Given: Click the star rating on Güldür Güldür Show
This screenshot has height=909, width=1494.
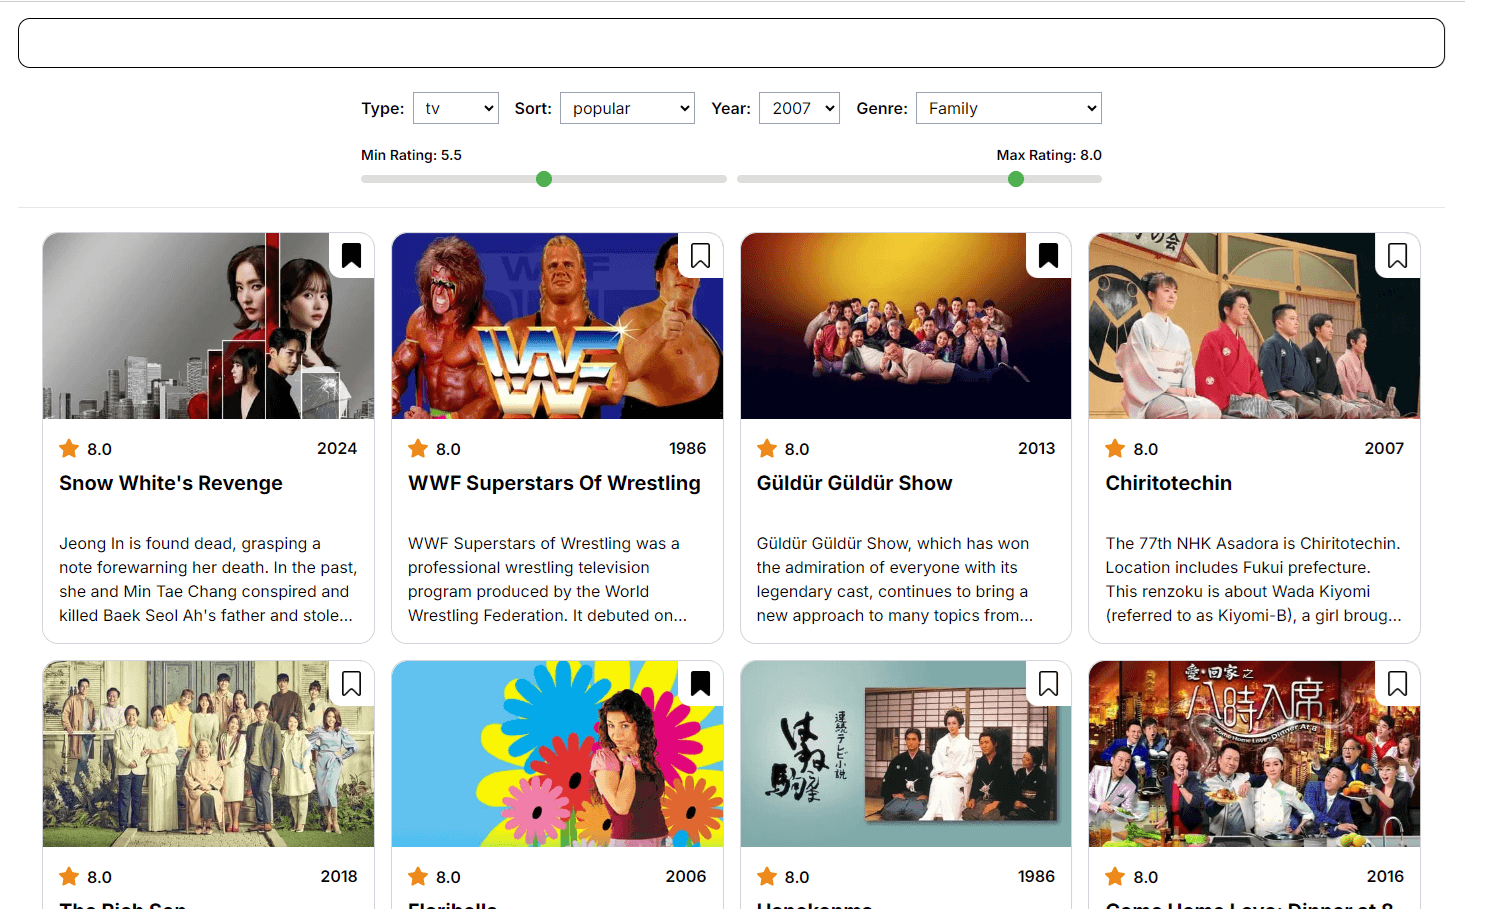Looking at the screenshot, I should [783, 449].
